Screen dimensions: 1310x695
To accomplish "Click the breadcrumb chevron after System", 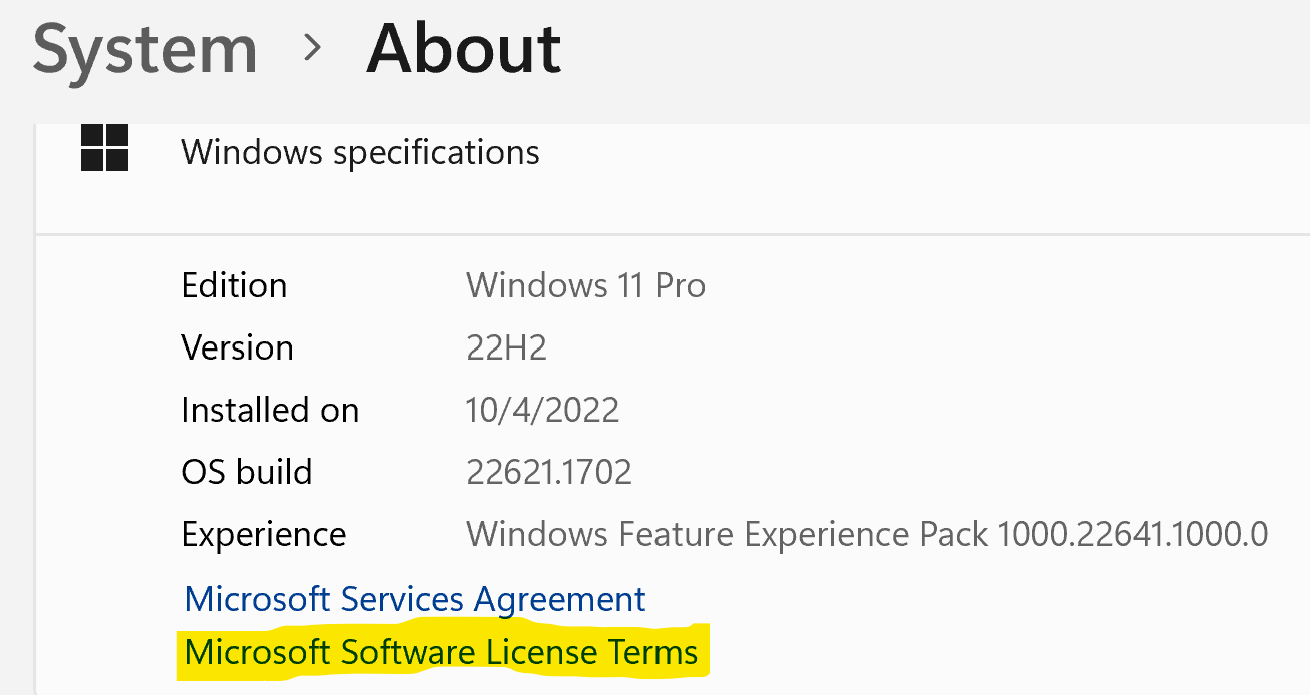I will 313,47.
